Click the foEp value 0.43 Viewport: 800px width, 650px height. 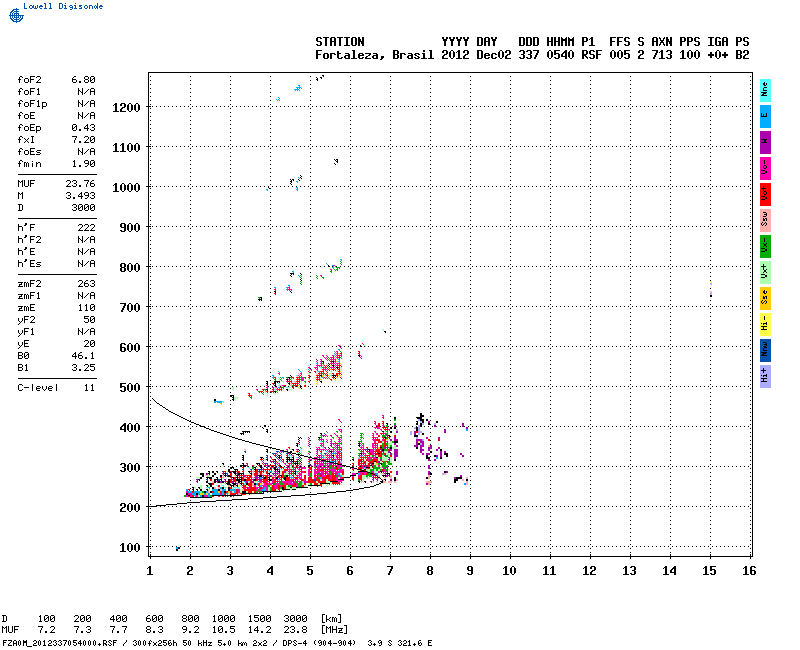click(x=83, y=128)
